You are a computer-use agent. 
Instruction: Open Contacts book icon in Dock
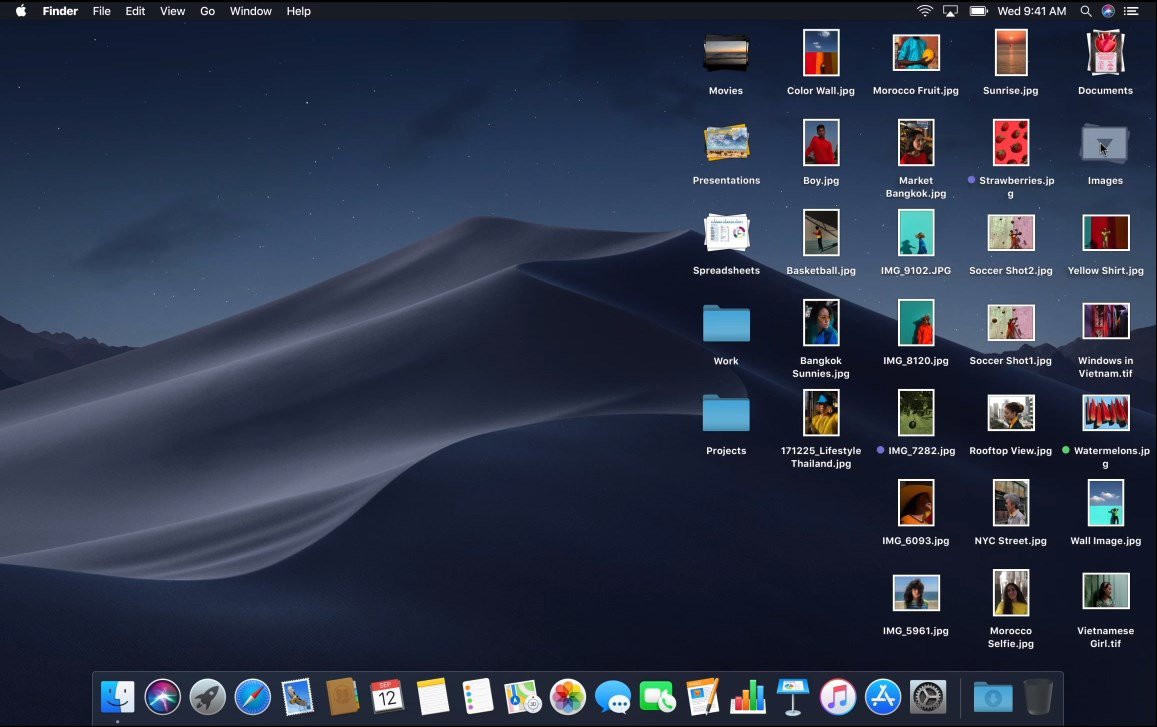point(342,697)
